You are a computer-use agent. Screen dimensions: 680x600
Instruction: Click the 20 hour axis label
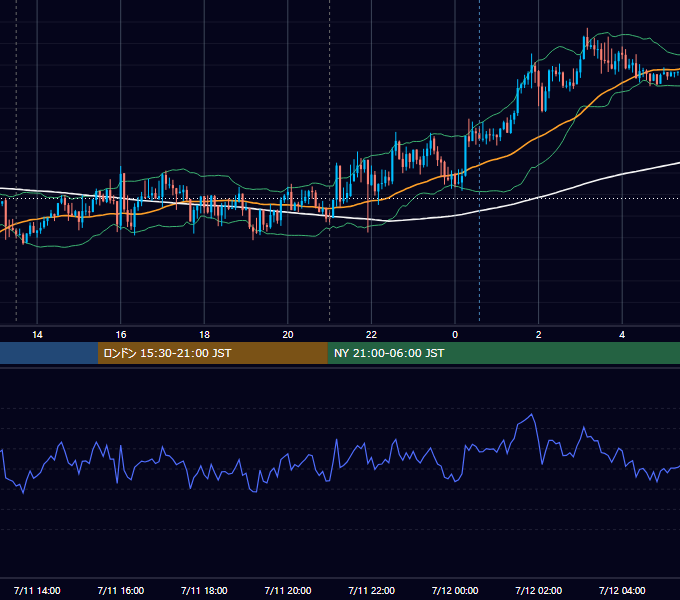pyautogui.click(x=288, y=335)
